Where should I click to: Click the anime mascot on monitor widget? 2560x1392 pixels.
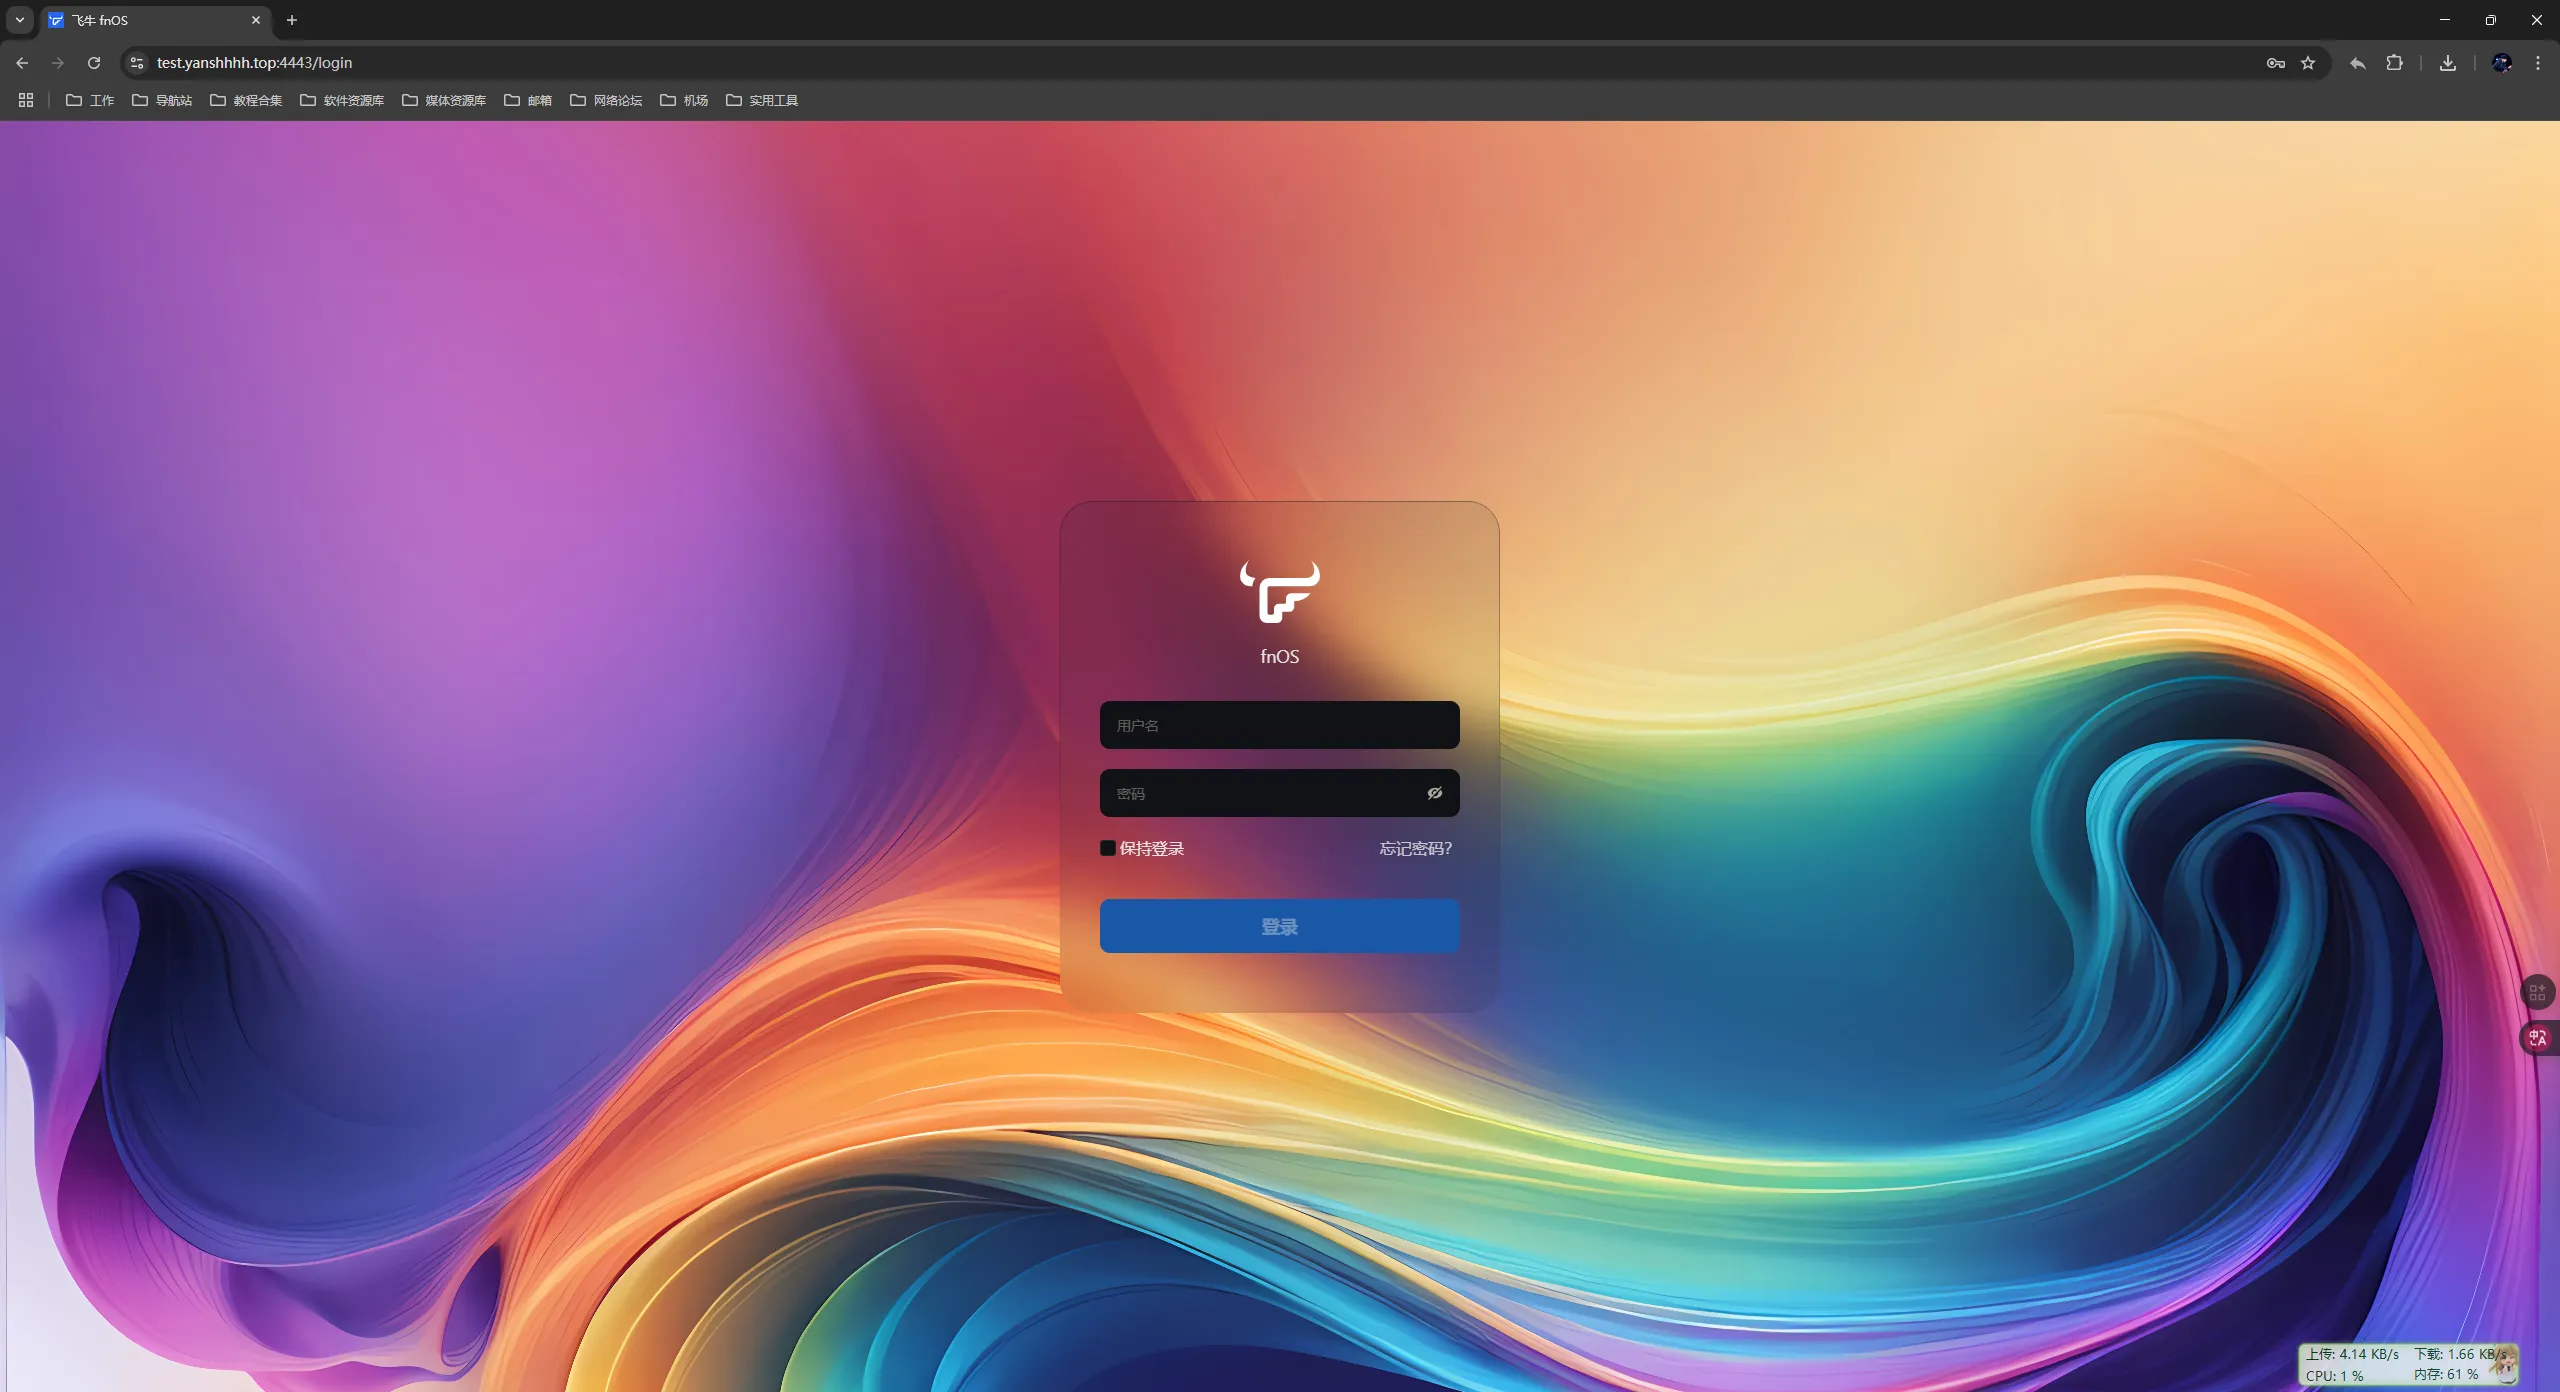[2504, 1364]
